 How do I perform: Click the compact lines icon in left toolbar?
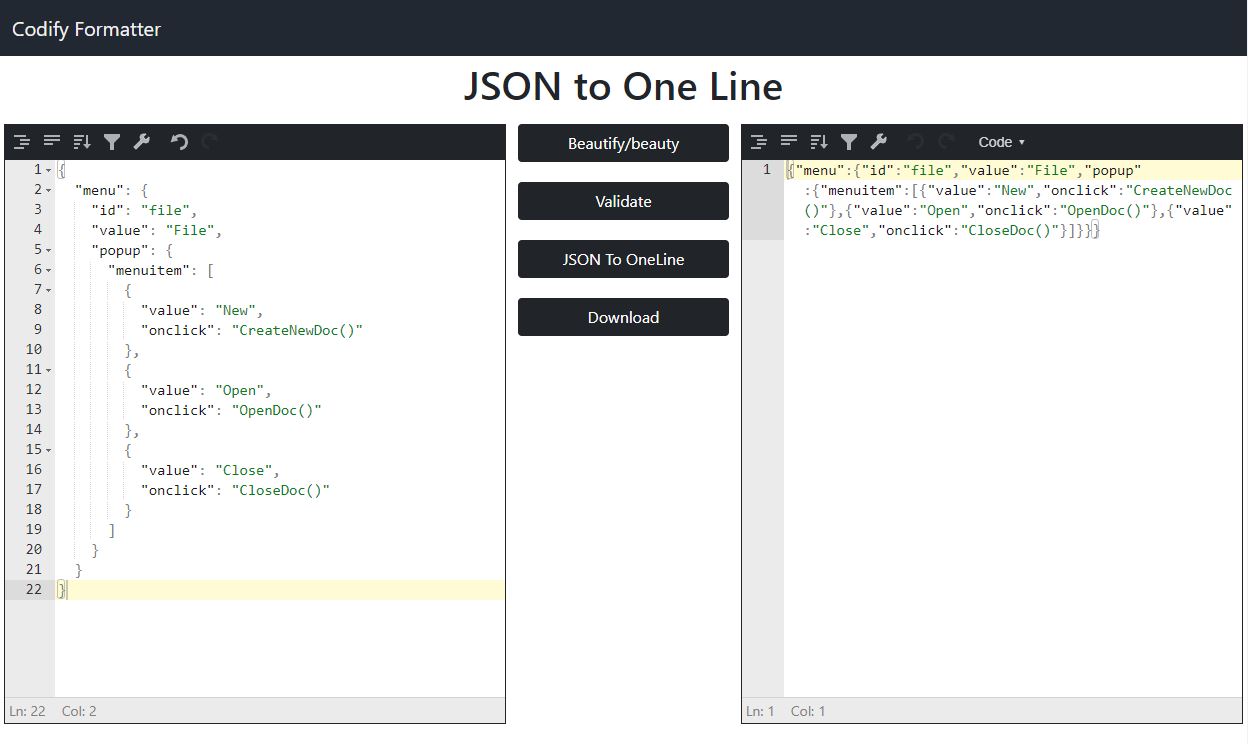tap(52, 142)
